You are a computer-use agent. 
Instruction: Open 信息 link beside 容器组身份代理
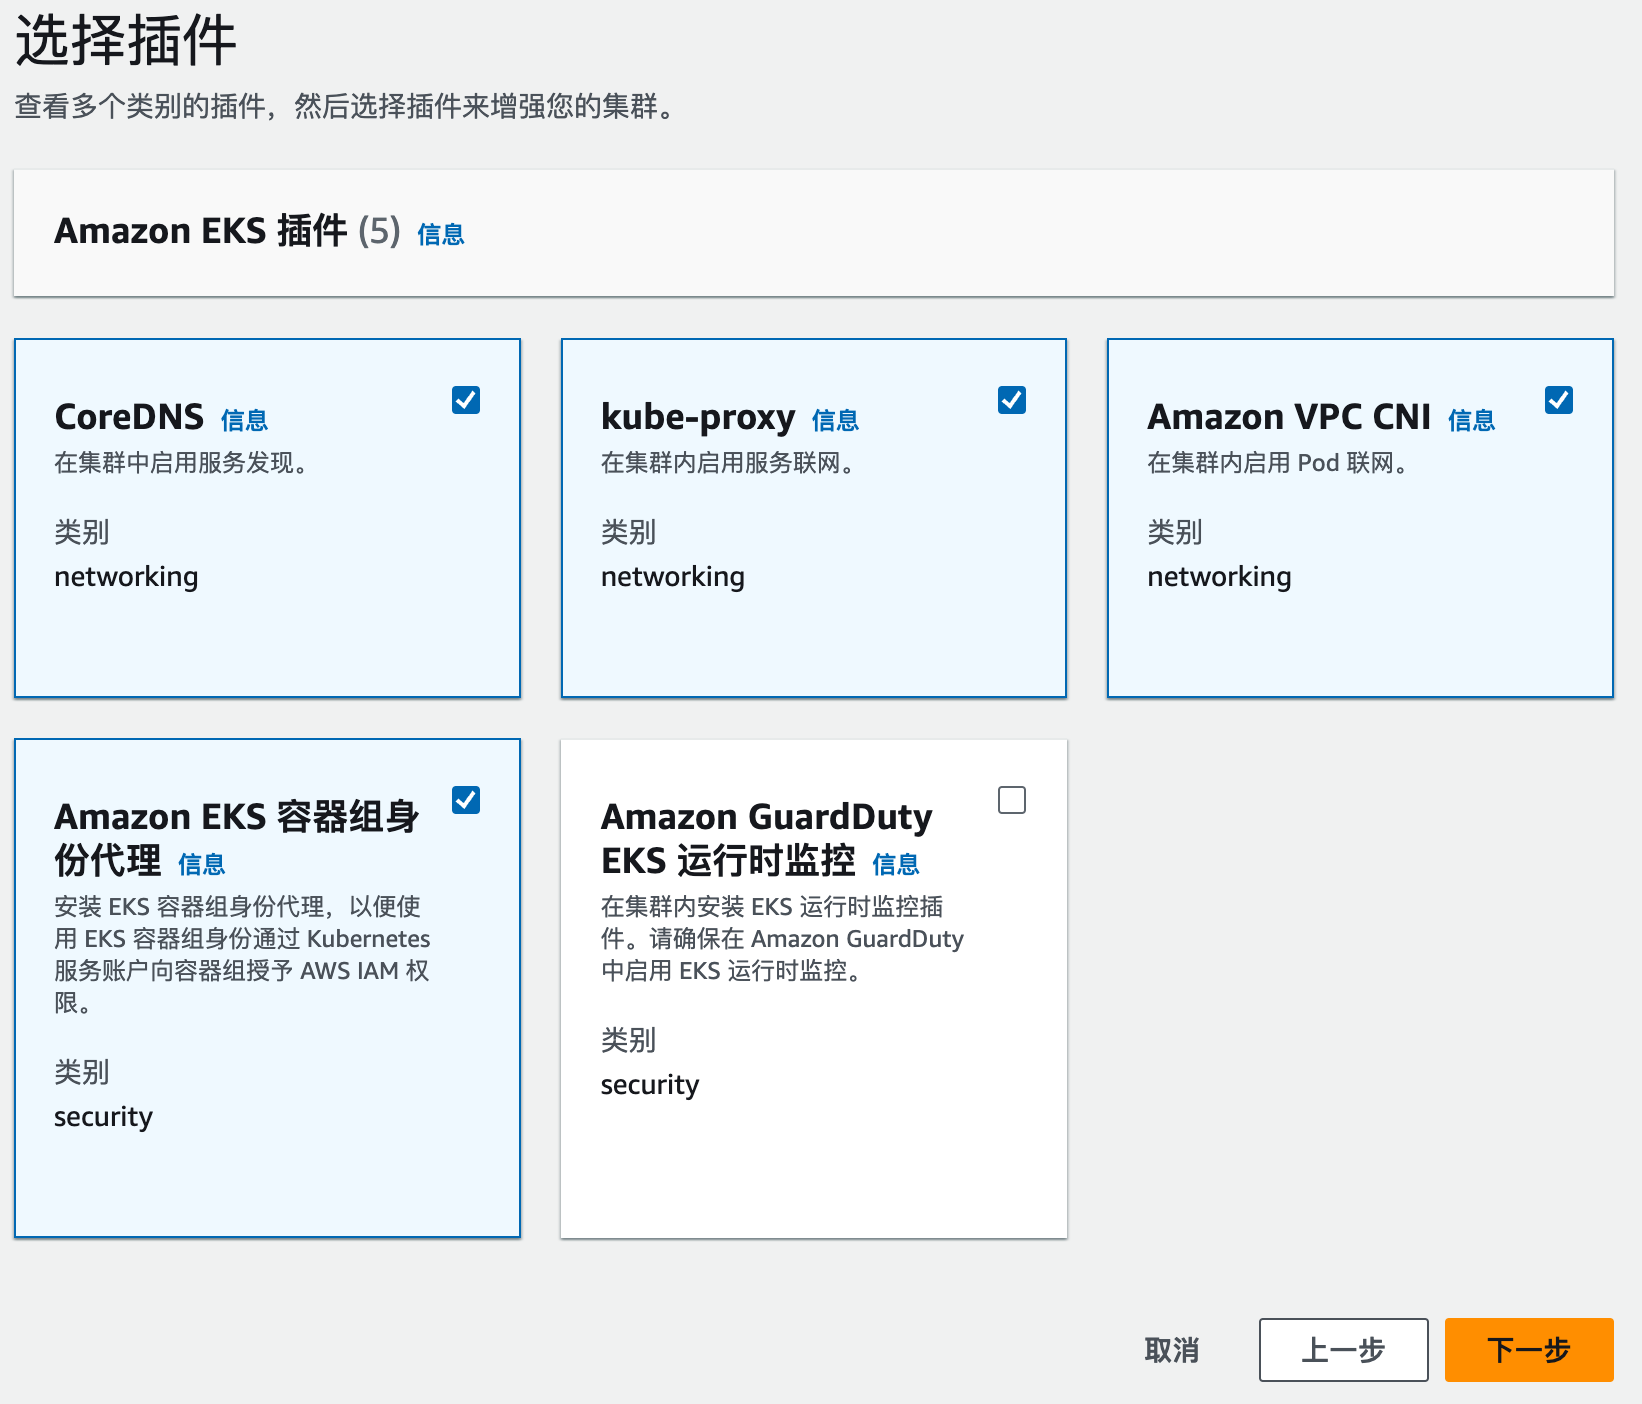[x=202, y=864]
